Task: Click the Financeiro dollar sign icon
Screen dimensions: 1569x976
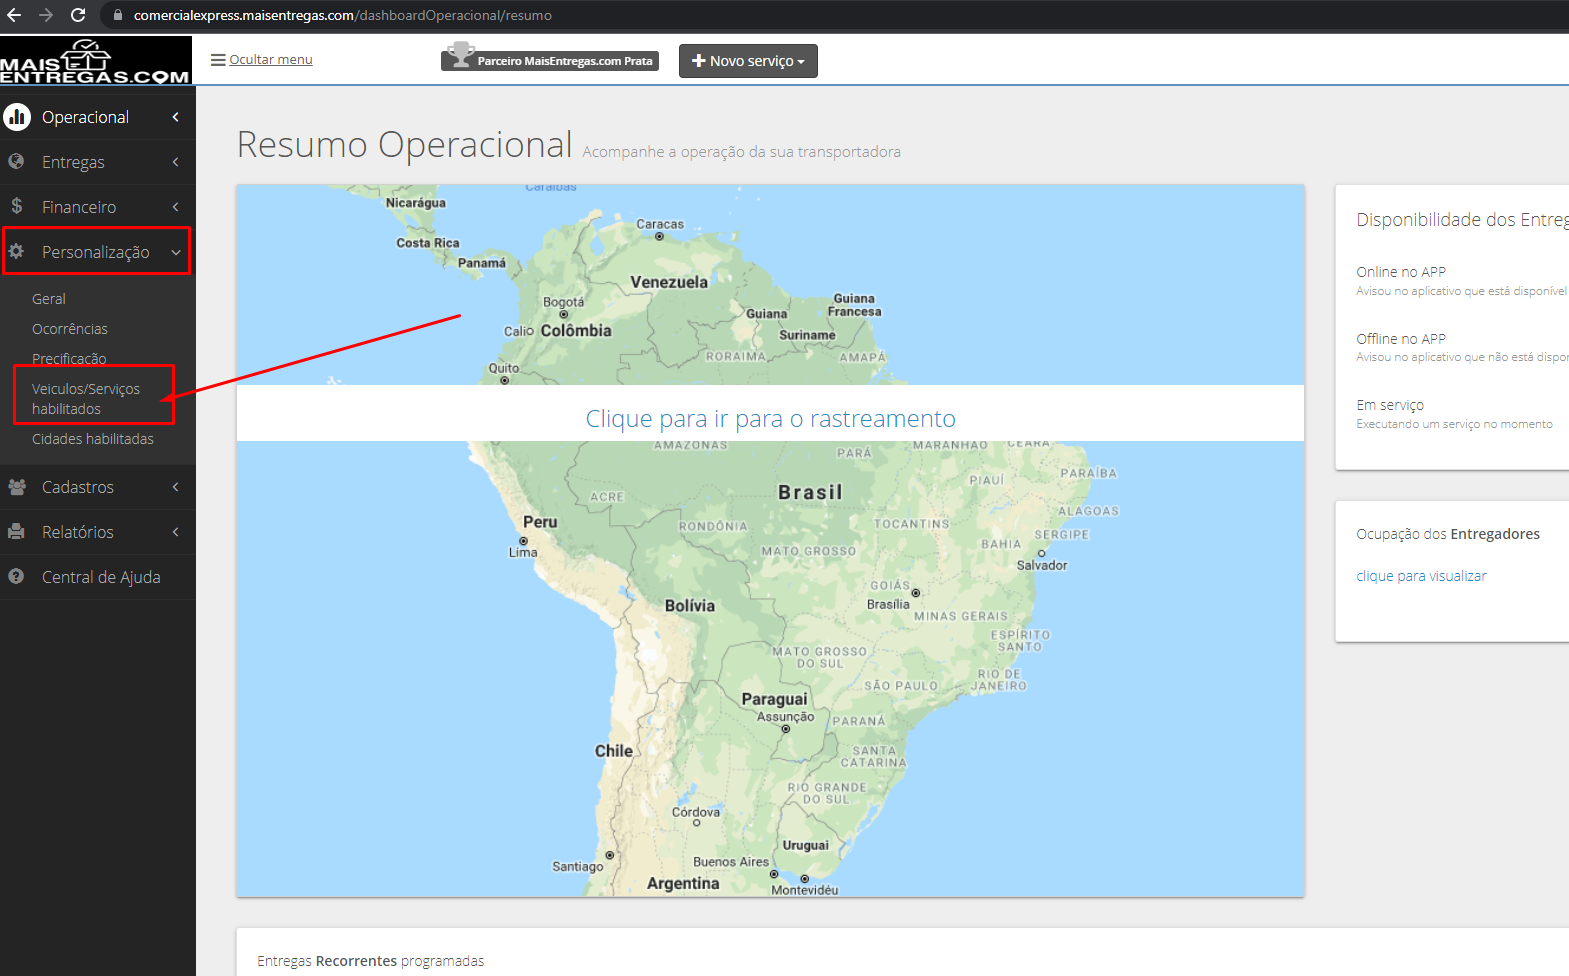Action: coord(16,206)
